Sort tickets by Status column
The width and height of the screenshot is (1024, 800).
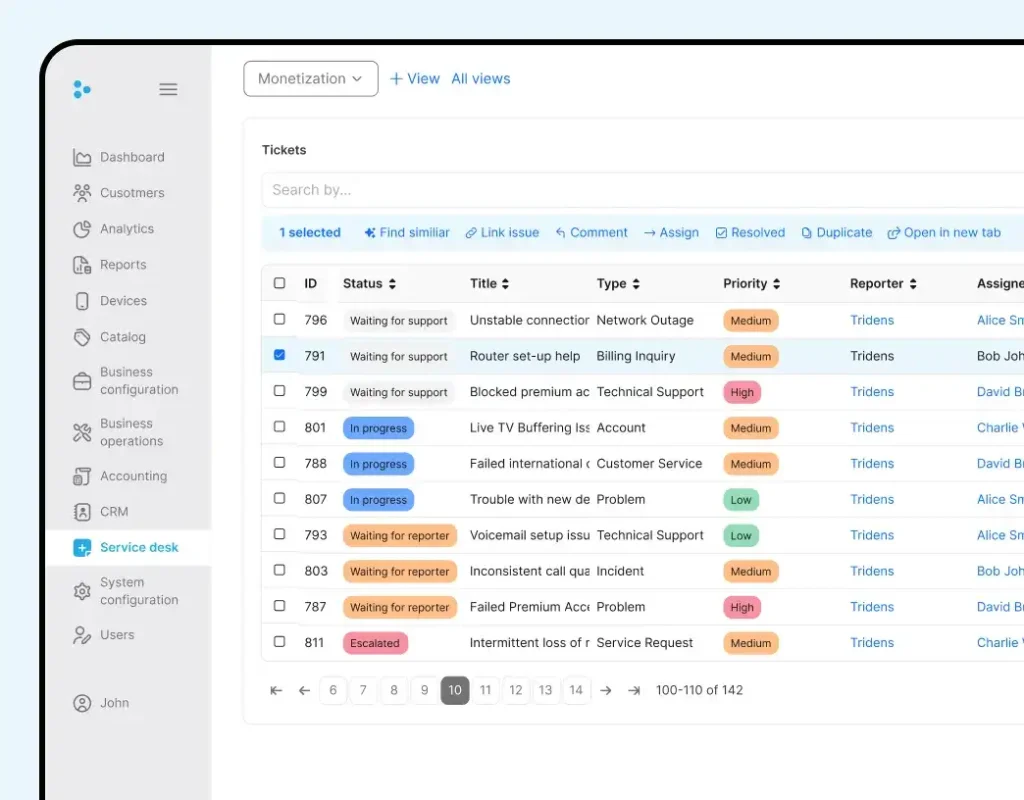pos(369,284)
